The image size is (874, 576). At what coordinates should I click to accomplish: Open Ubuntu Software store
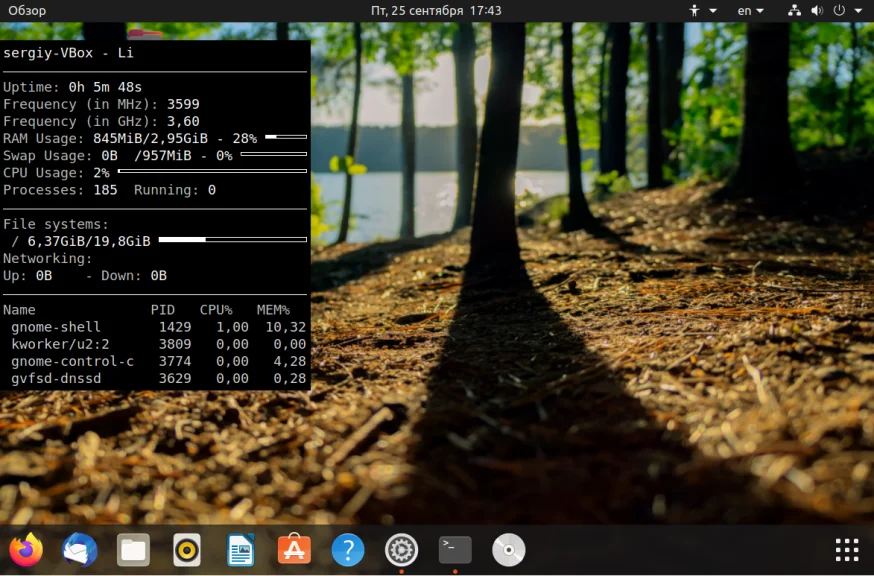294,549
